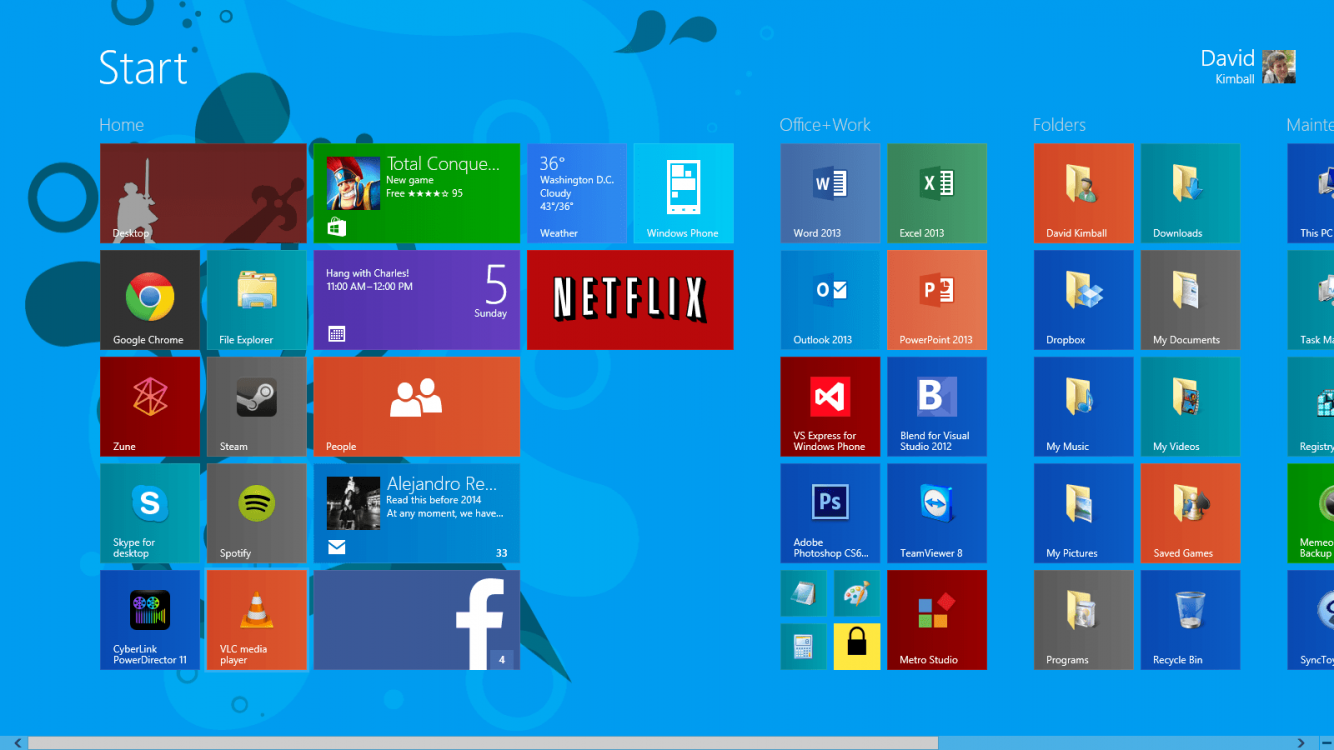
Task: Open Recycle Bin tile
Action: click(x=1191, y=620)
